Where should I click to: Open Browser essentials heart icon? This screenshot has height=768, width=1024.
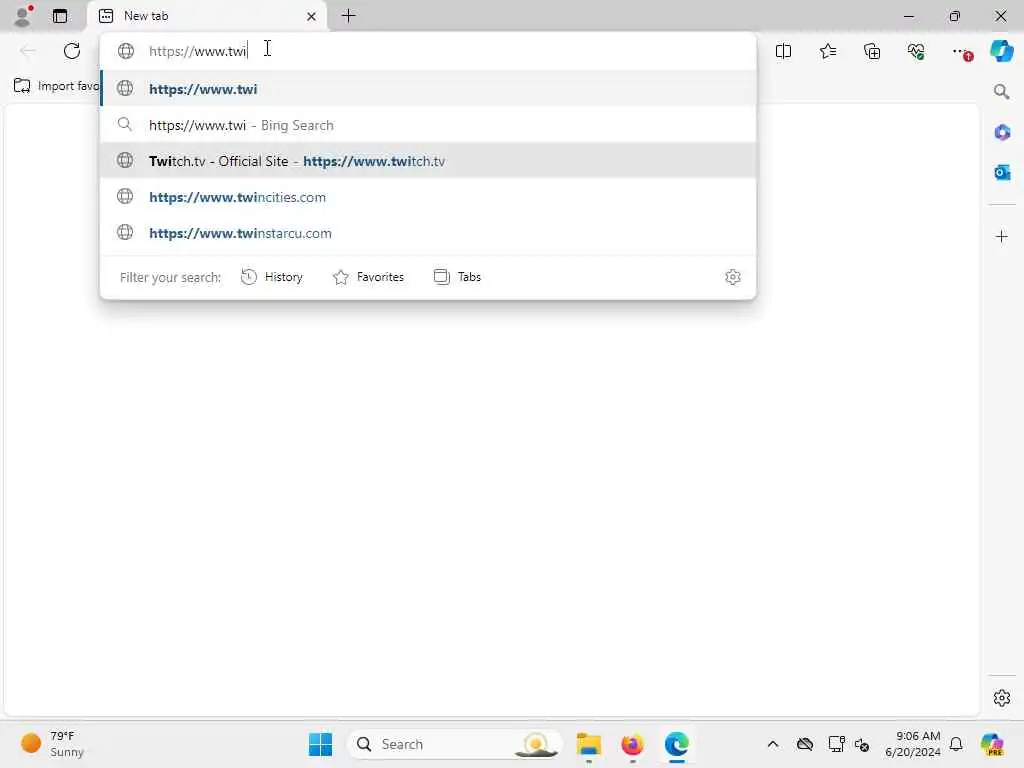[x=916, y=51]
